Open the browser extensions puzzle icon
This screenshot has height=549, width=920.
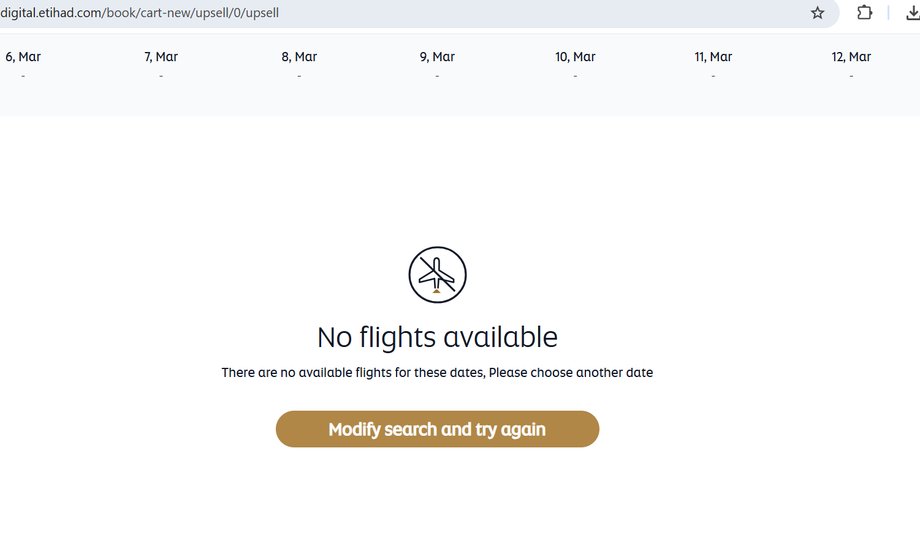click(865, 13)
